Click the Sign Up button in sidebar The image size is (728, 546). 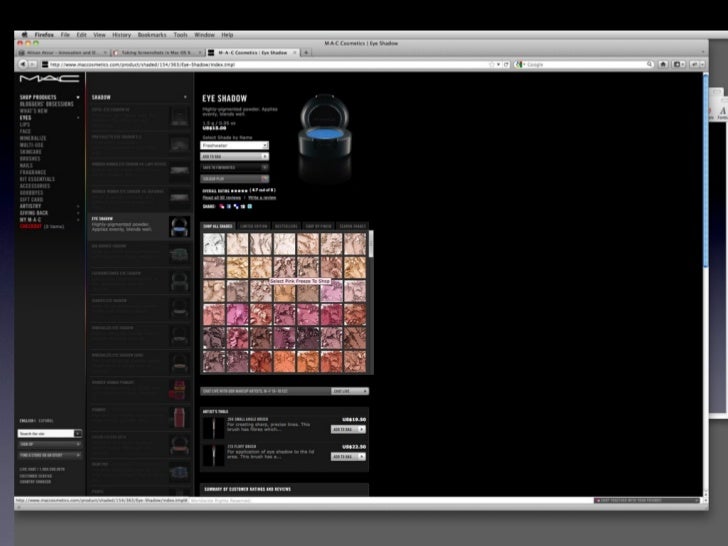(50, 444)
